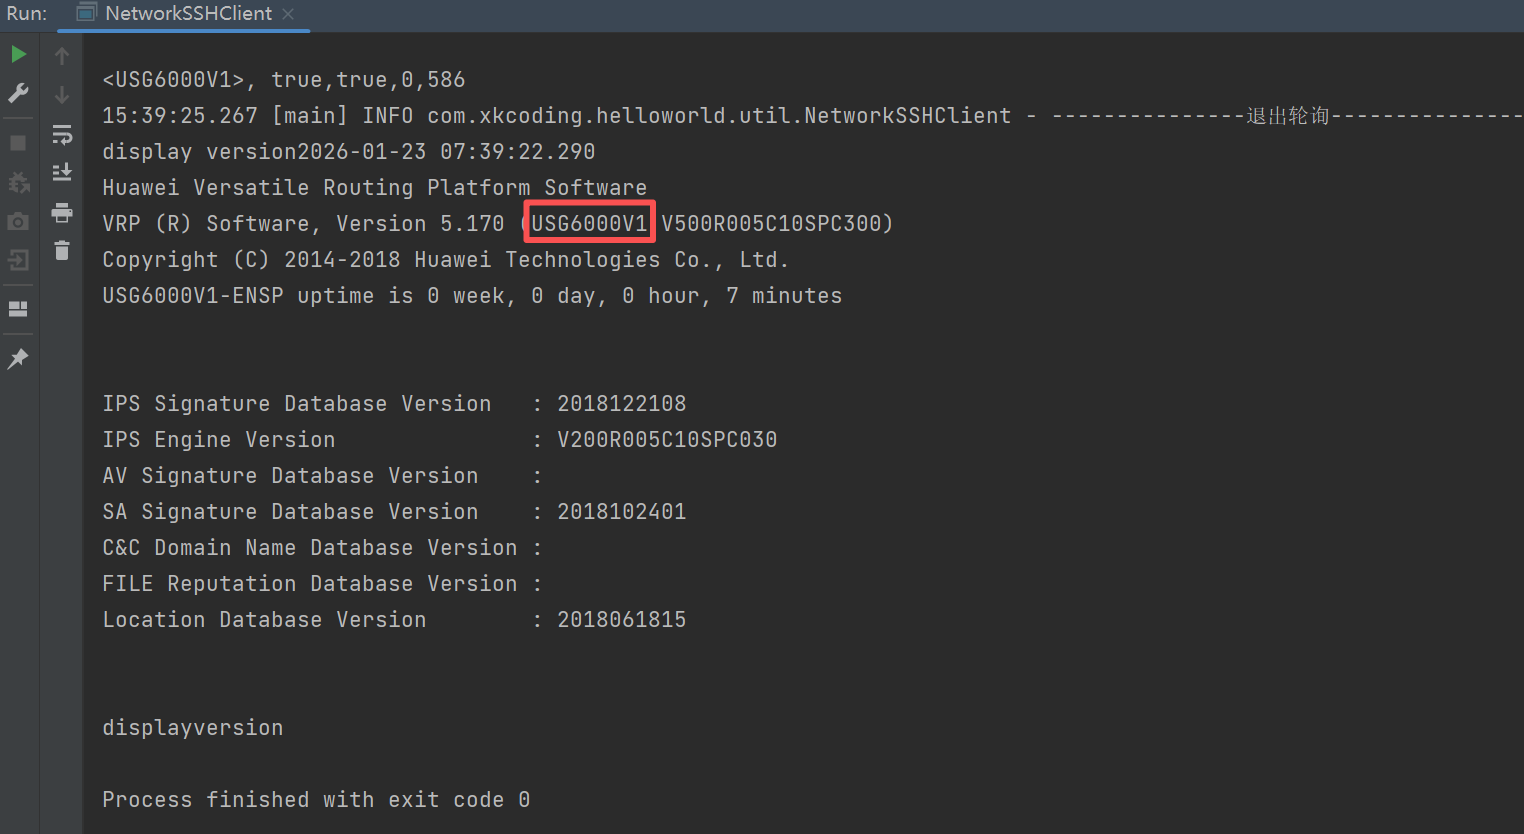Click the IPS Engine Version value V200R005C10SPC030
The width and height of the screenshot is (1524, 834).
point(666,439)
